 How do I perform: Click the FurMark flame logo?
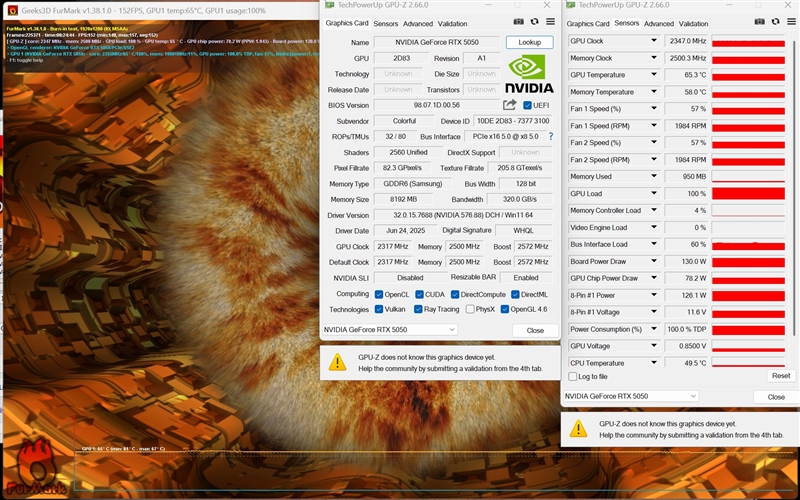click(x=36, y=465)
